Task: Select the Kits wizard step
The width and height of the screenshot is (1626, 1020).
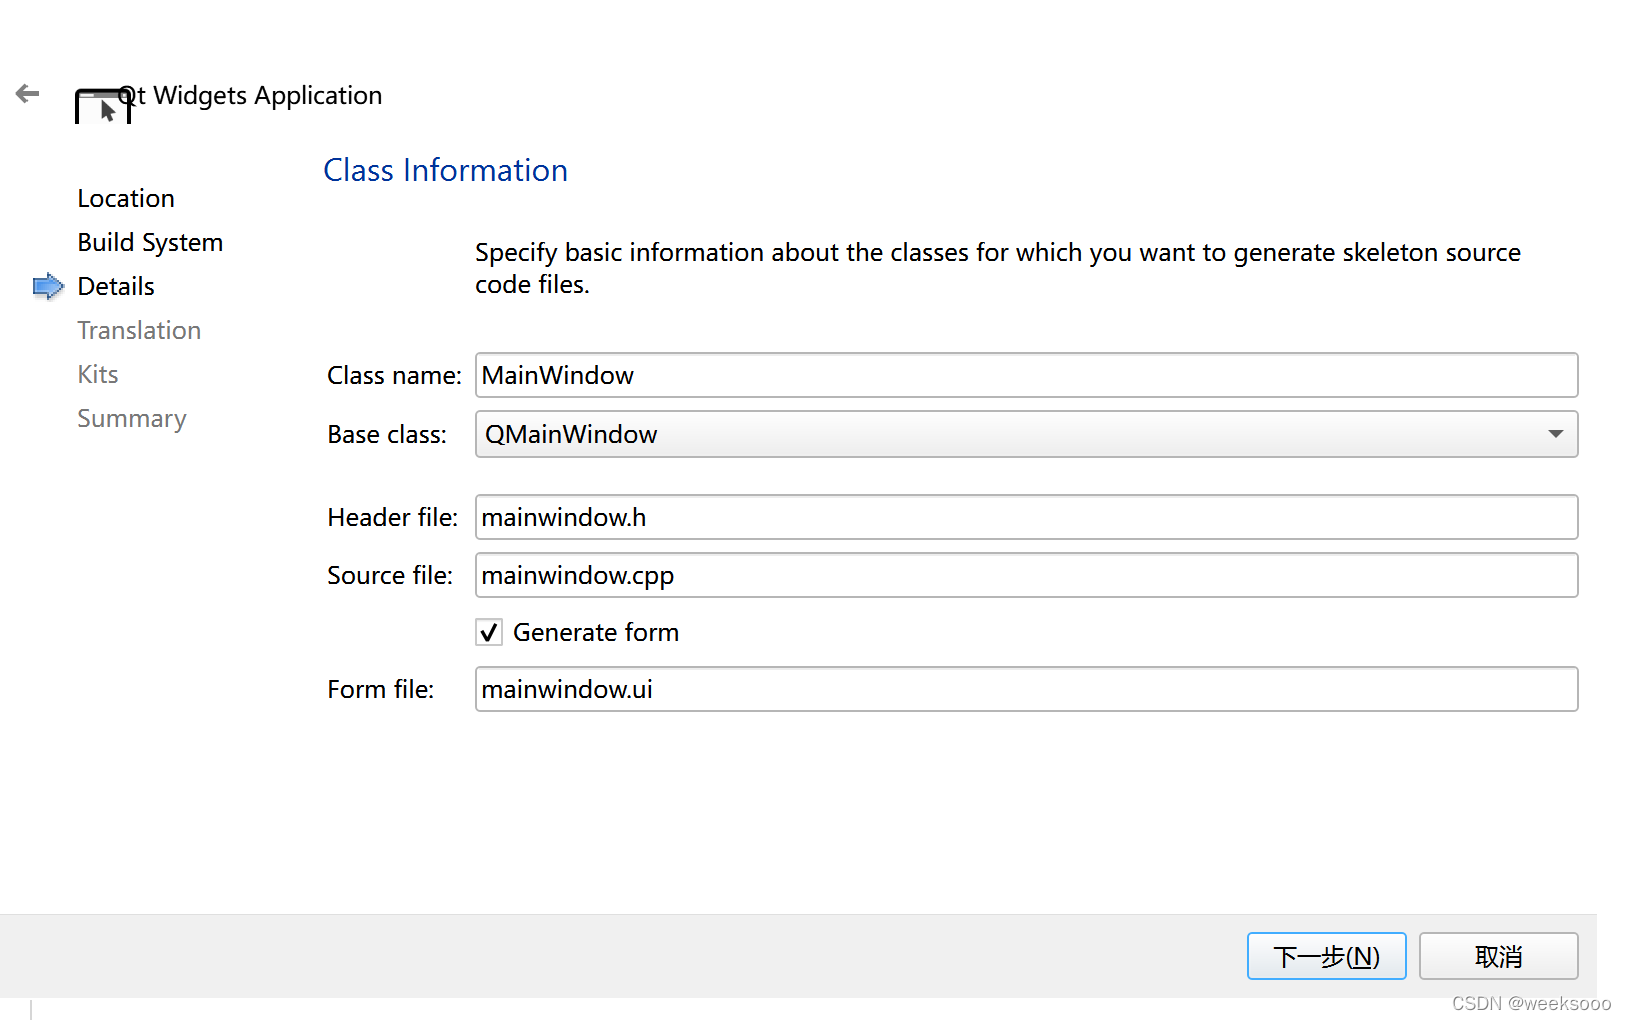Action: [x=98, y=375]
